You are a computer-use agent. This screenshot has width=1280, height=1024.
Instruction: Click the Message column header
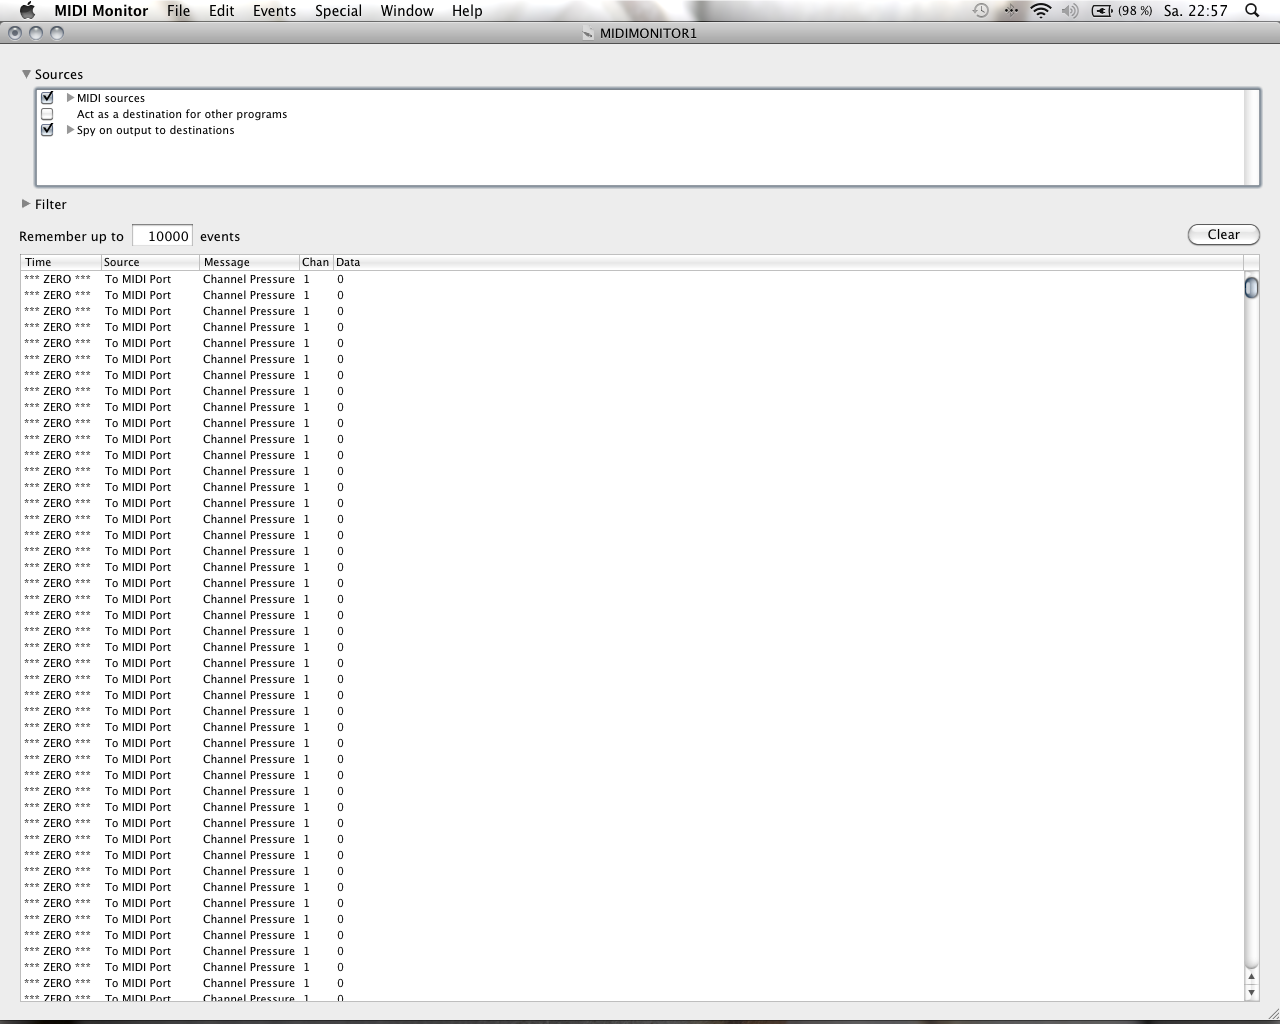coord(250,262)
